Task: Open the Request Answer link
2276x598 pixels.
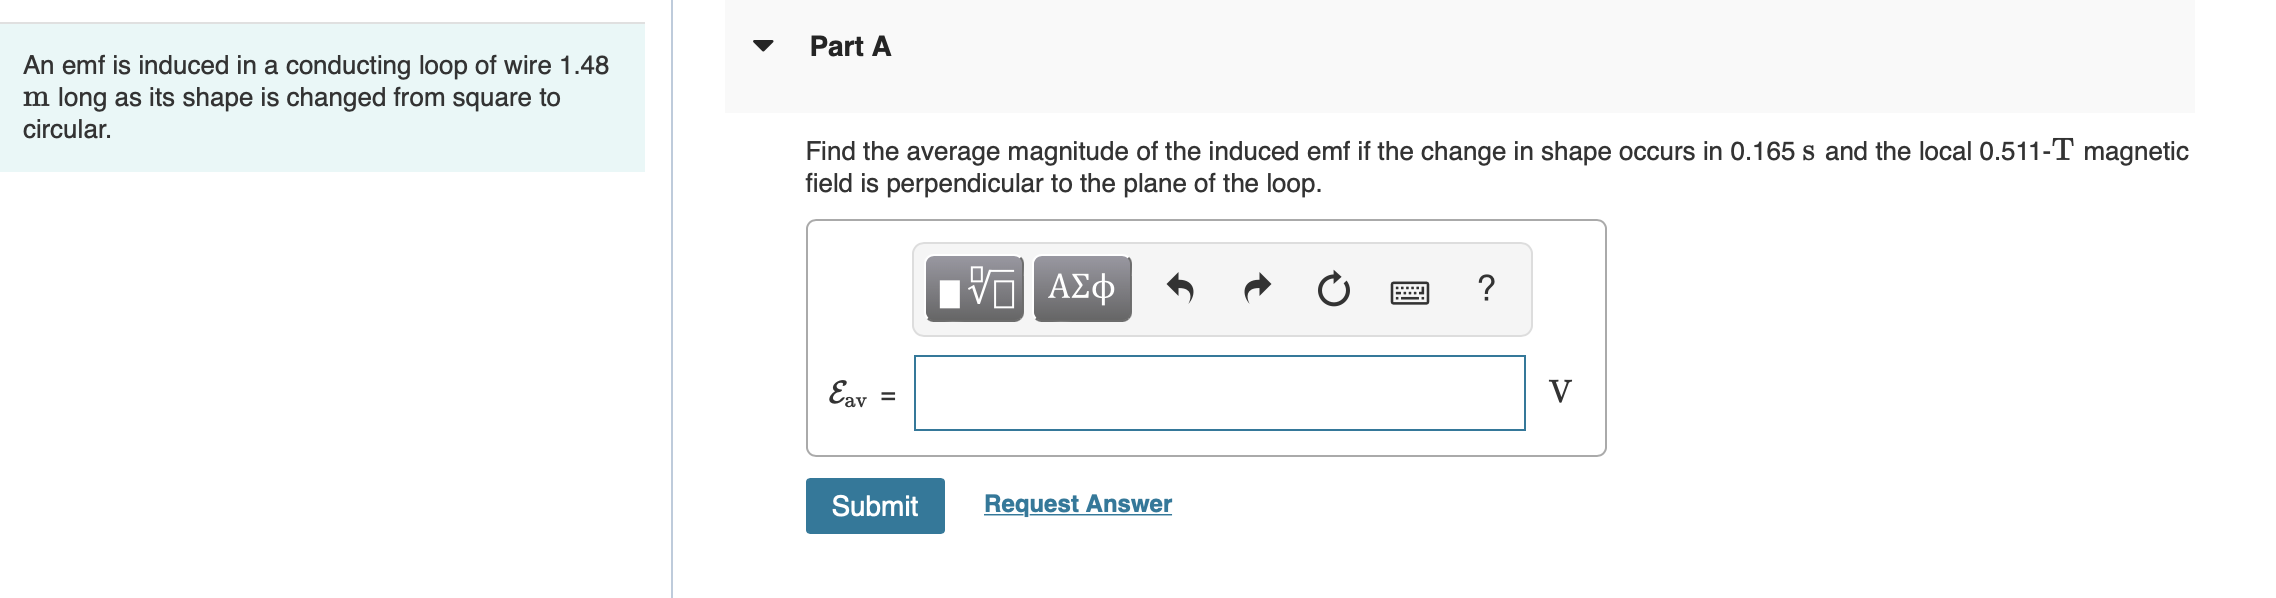Action: pos(1078,504)
